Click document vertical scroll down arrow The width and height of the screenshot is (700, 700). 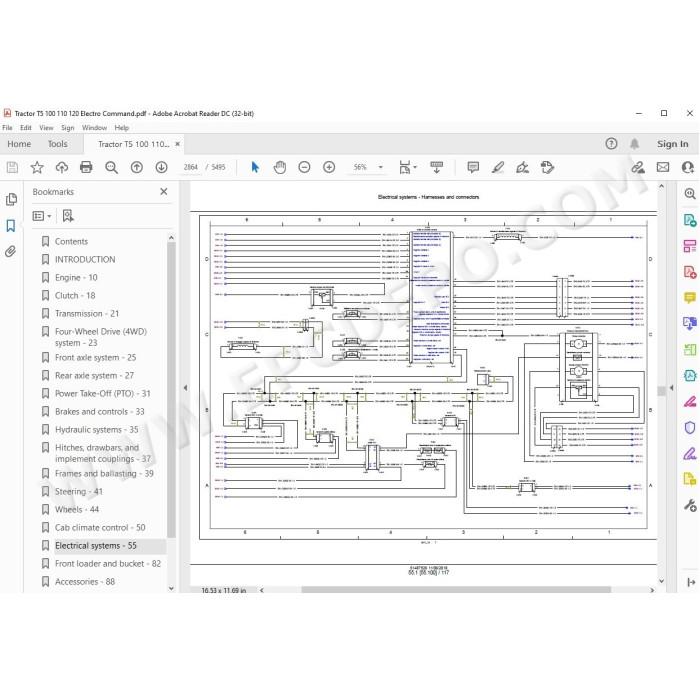[x=662, y=581]
